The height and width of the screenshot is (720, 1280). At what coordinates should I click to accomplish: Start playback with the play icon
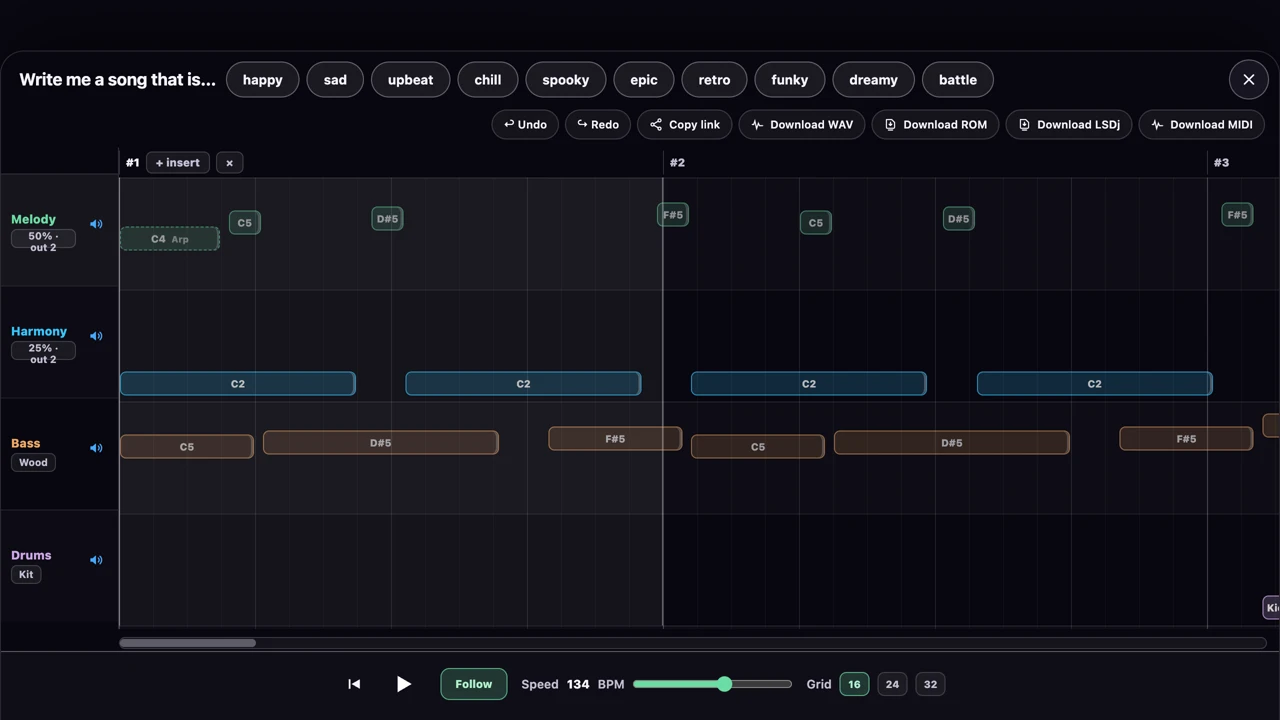(403, 684)
